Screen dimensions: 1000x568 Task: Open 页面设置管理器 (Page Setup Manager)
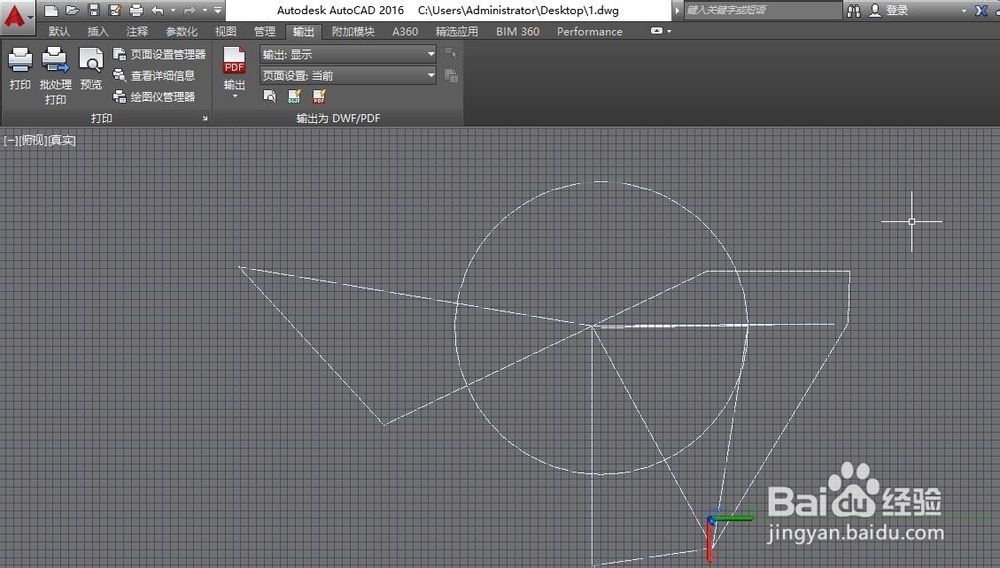click(159, 54)
